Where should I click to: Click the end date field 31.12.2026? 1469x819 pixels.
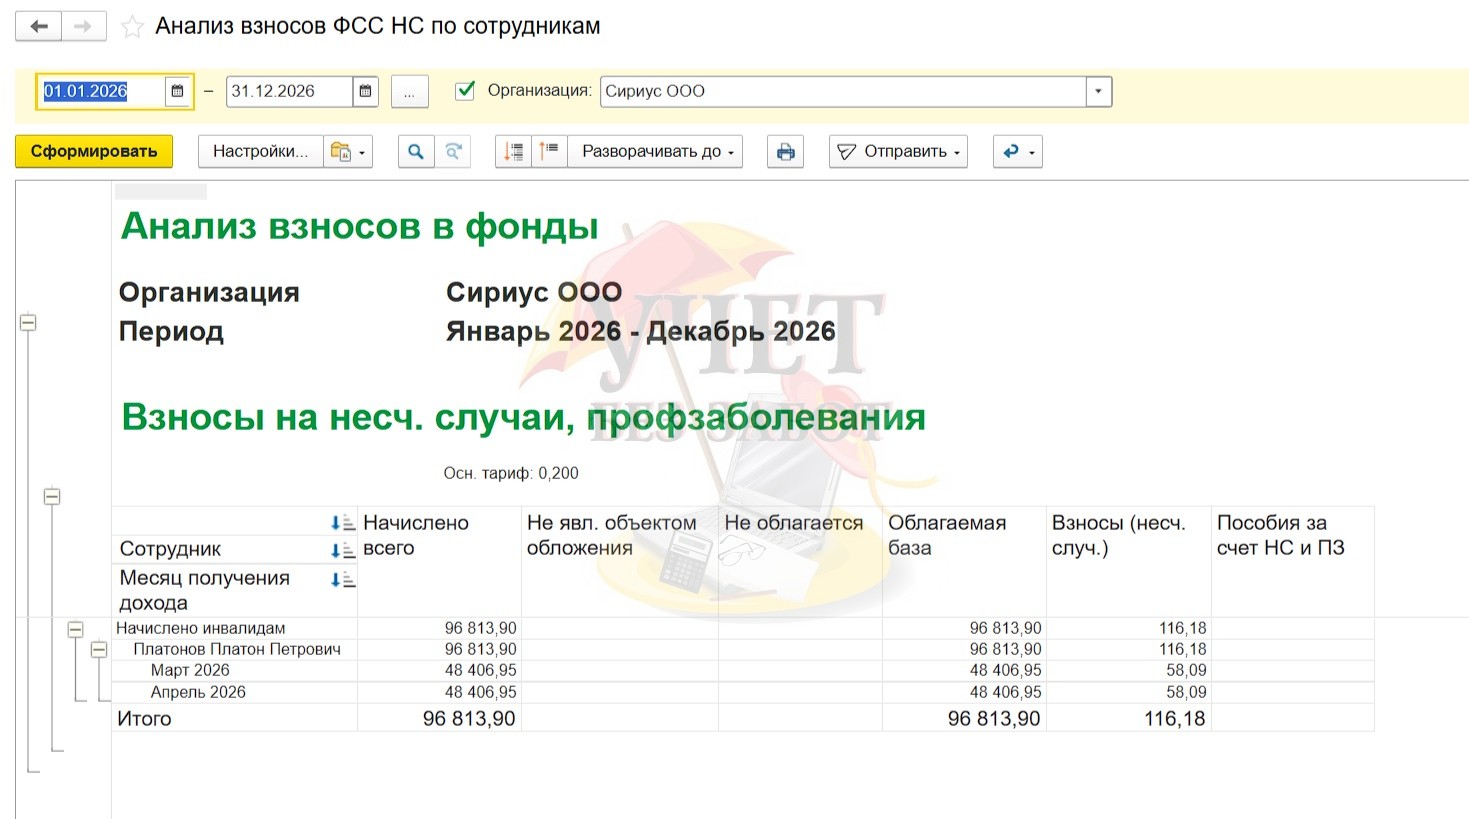point(289,91)
